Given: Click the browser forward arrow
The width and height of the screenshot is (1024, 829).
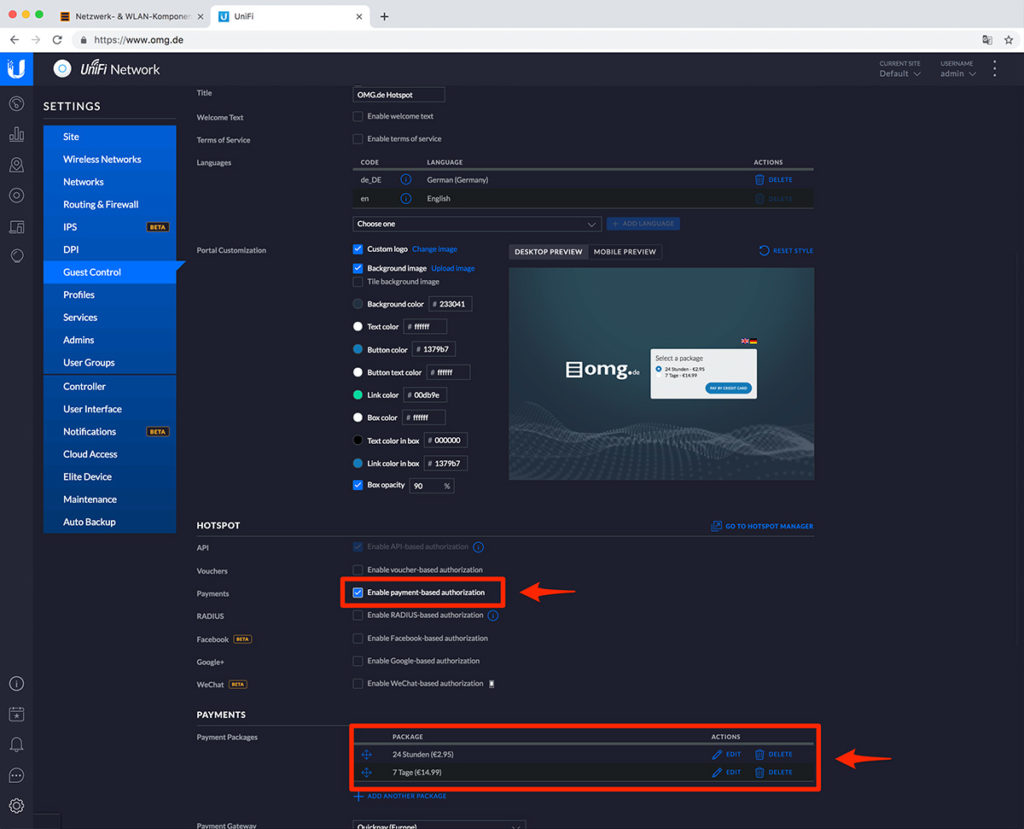Looking at the screenshot, I should [36, 40].
